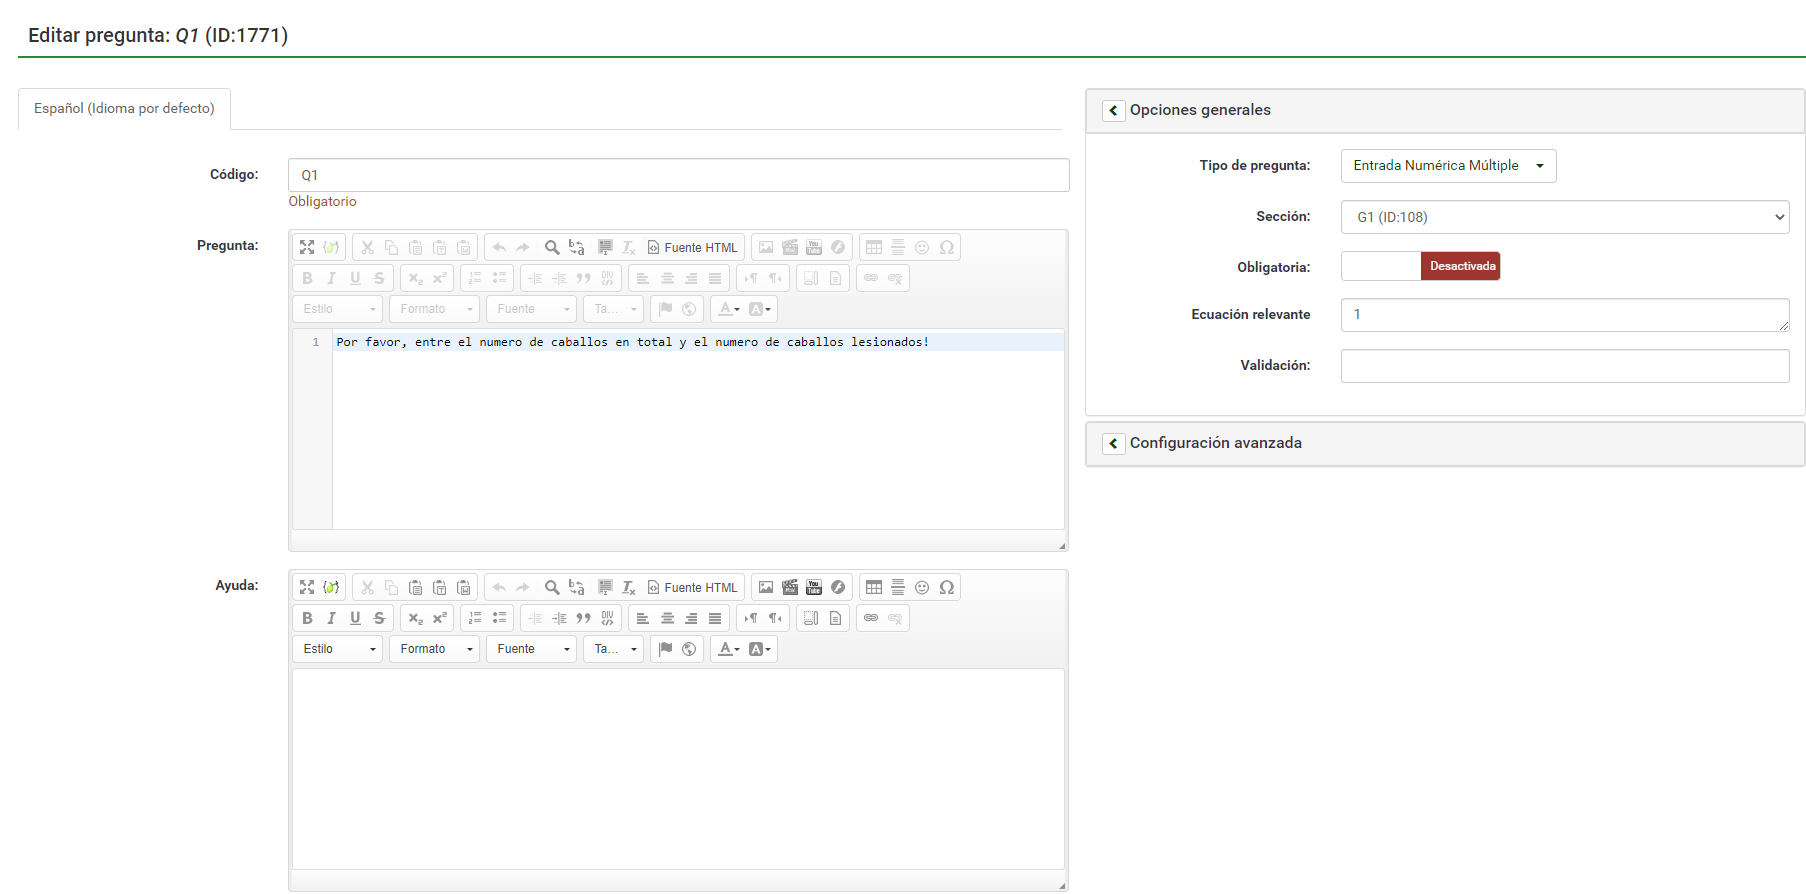This screenshot has height=894, width=1806.
Task: Select the Español (Idioma por defecto) tab
Action: 124,109
